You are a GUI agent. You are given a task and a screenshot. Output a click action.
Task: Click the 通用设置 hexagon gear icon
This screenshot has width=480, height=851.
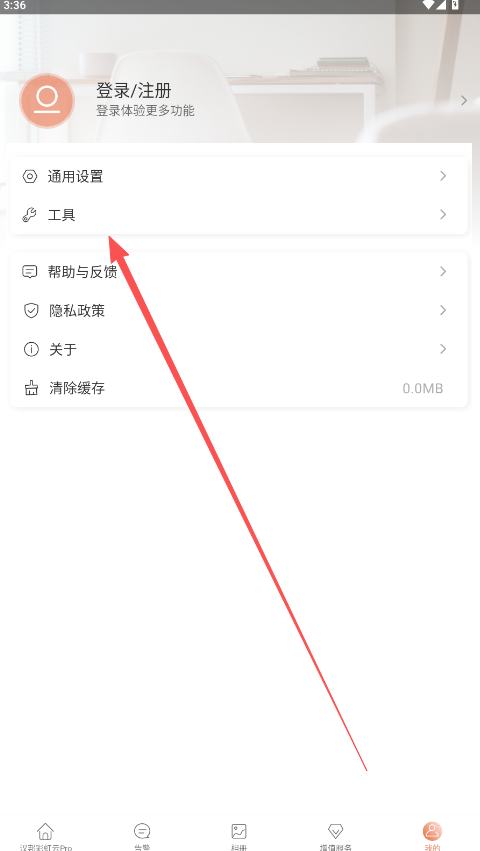click(x=30, y=176)
